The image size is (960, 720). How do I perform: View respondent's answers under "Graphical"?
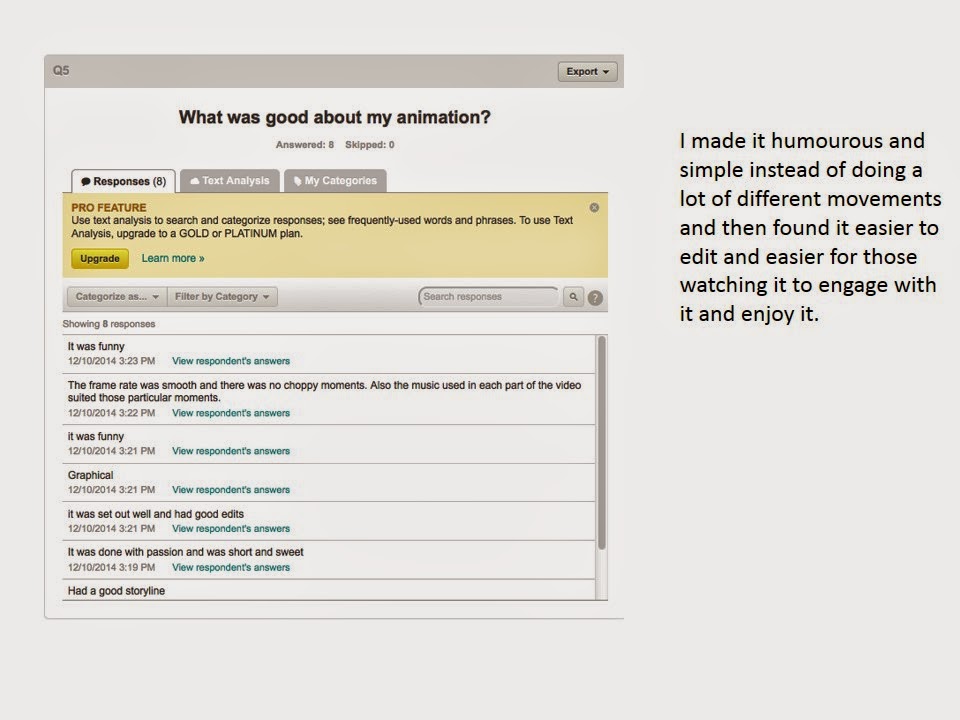pyautogui.click(x=231, y=490)
